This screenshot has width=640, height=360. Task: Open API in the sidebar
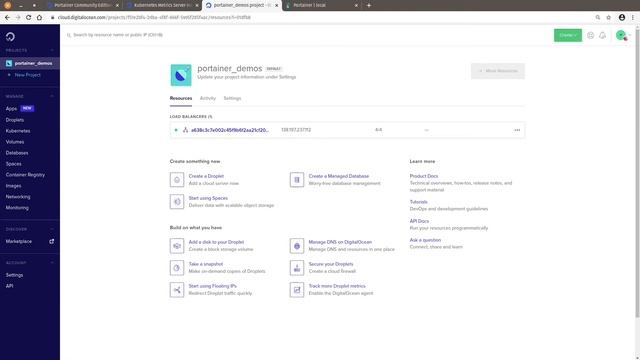[9, 286]
